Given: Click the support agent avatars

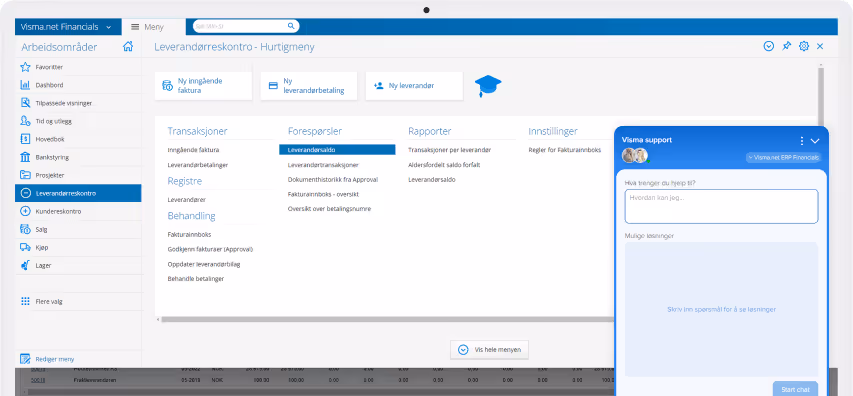Looking at the screenshot, I should tap(635, 156).
